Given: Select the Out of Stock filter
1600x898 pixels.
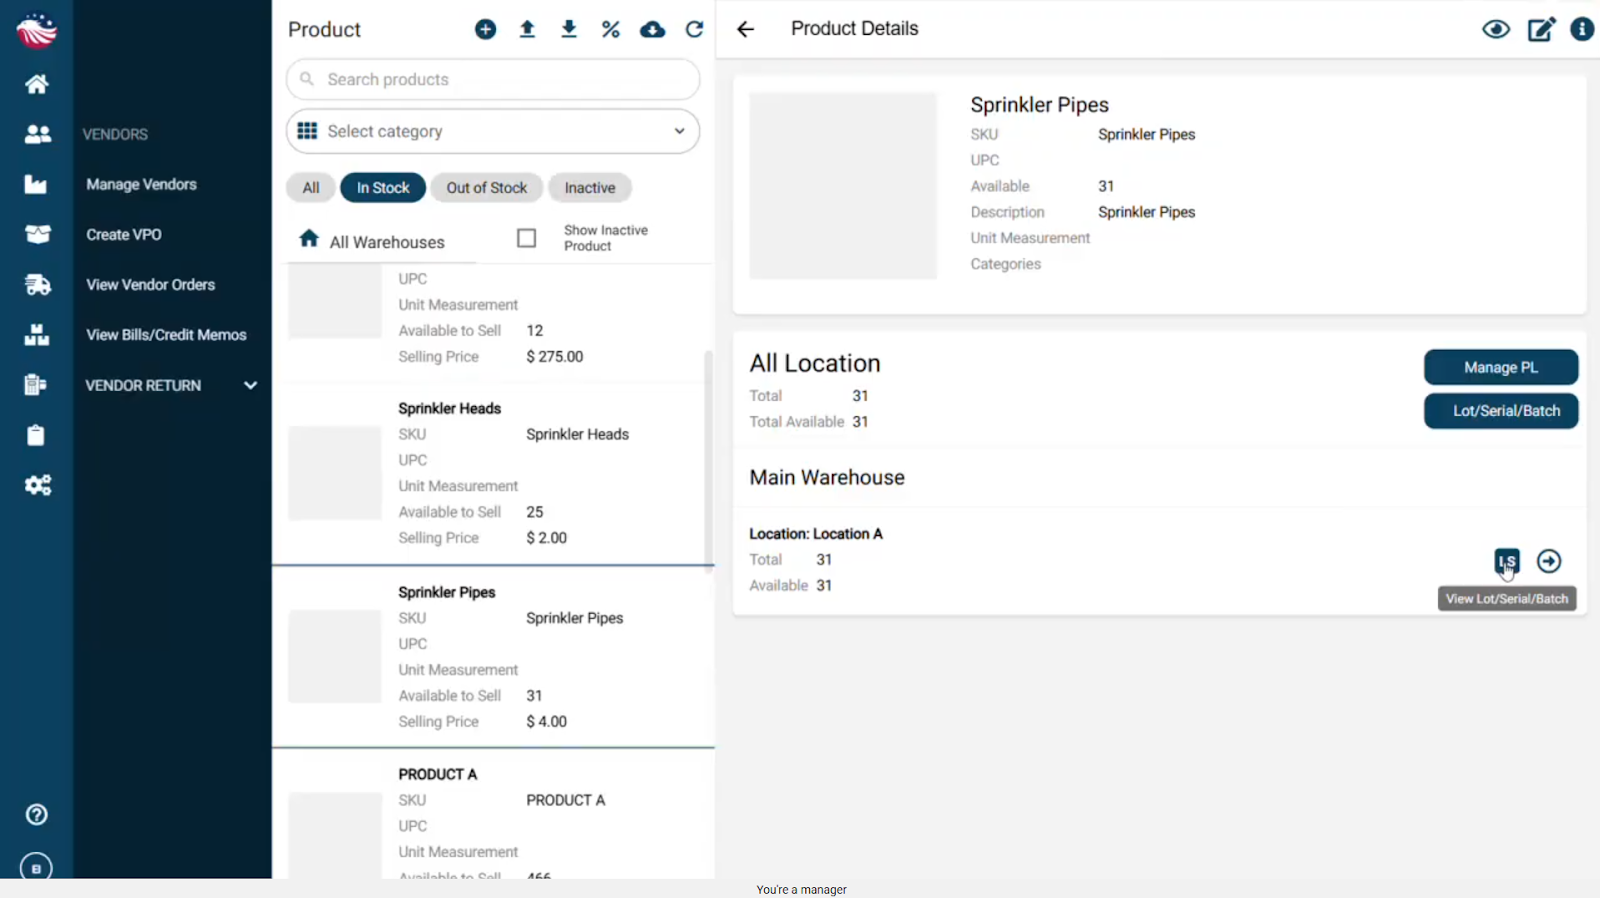Looking at the screenshot, I should coord(486,188).
